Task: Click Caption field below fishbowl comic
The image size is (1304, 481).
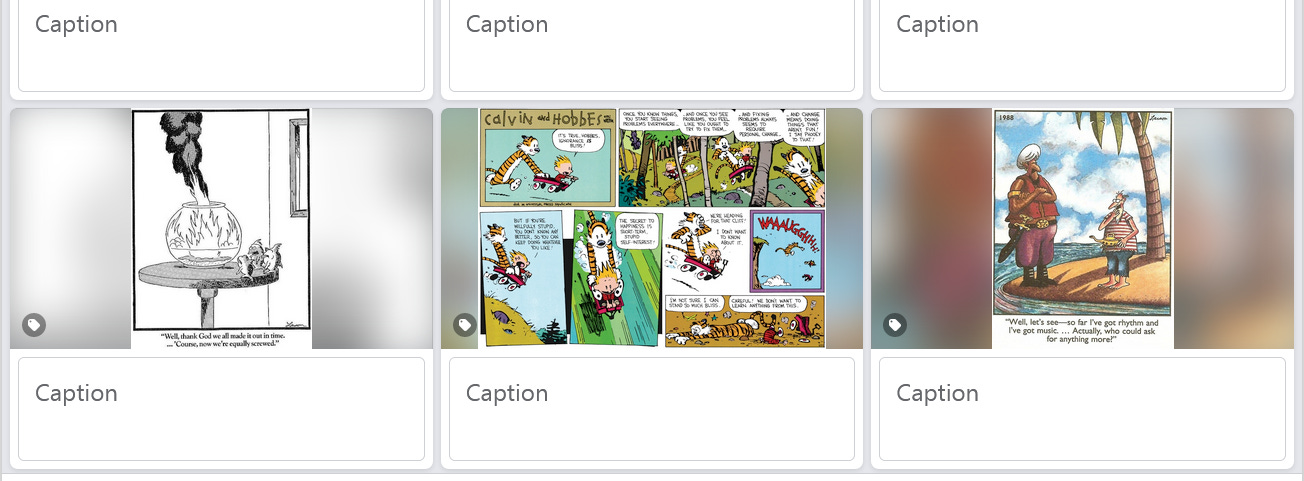Action: pos(221,409)
